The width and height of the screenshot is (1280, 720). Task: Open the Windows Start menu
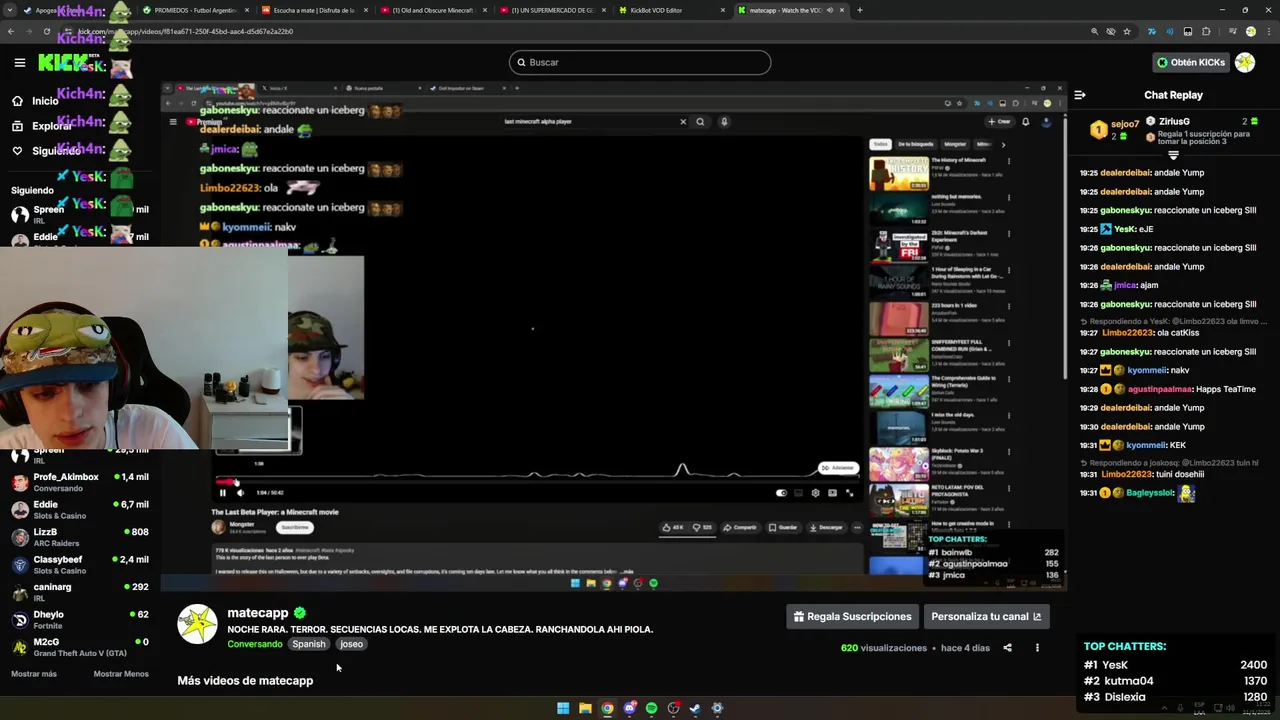(563, 708)
